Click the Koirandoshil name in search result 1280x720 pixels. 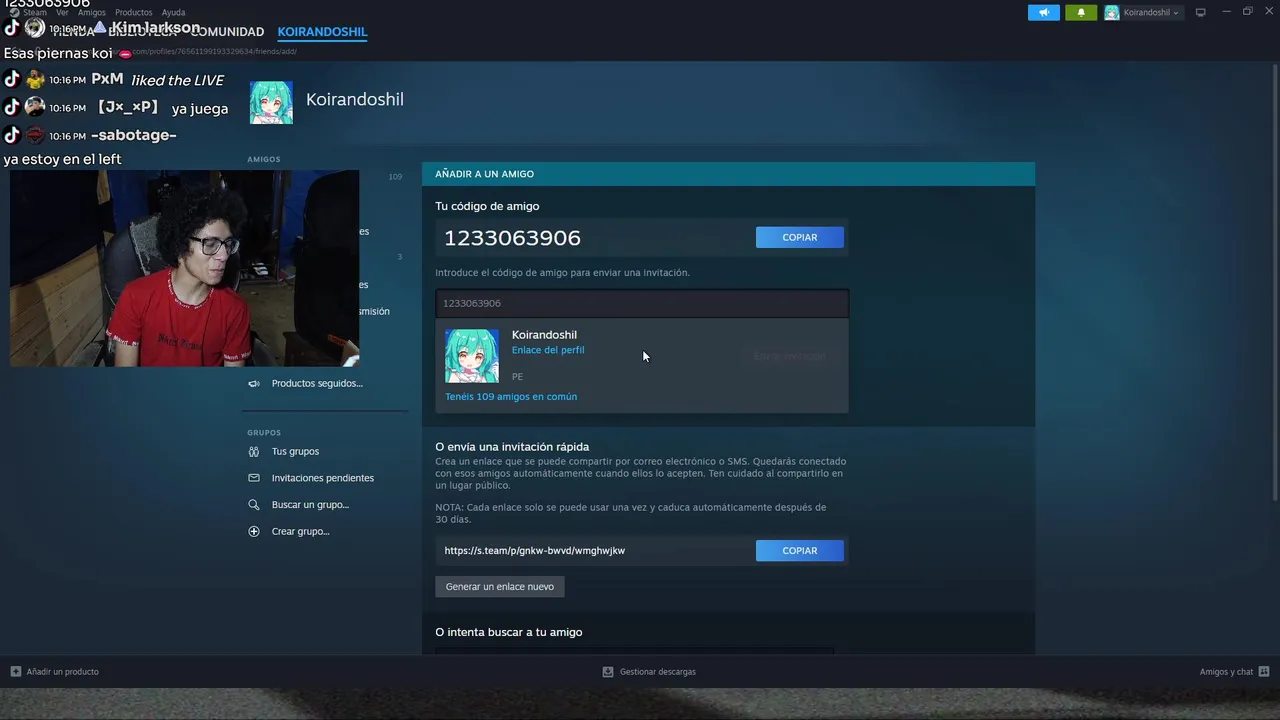(x=544, y=335)
